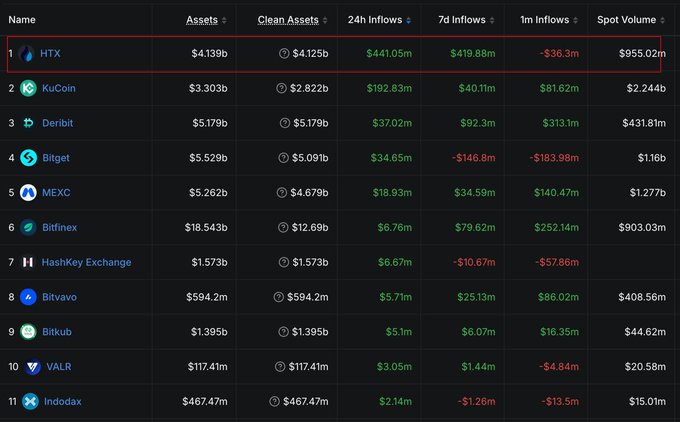
Task: Open the Indodax exchange link
Action: pyautogui.click(x=62, y=402)
